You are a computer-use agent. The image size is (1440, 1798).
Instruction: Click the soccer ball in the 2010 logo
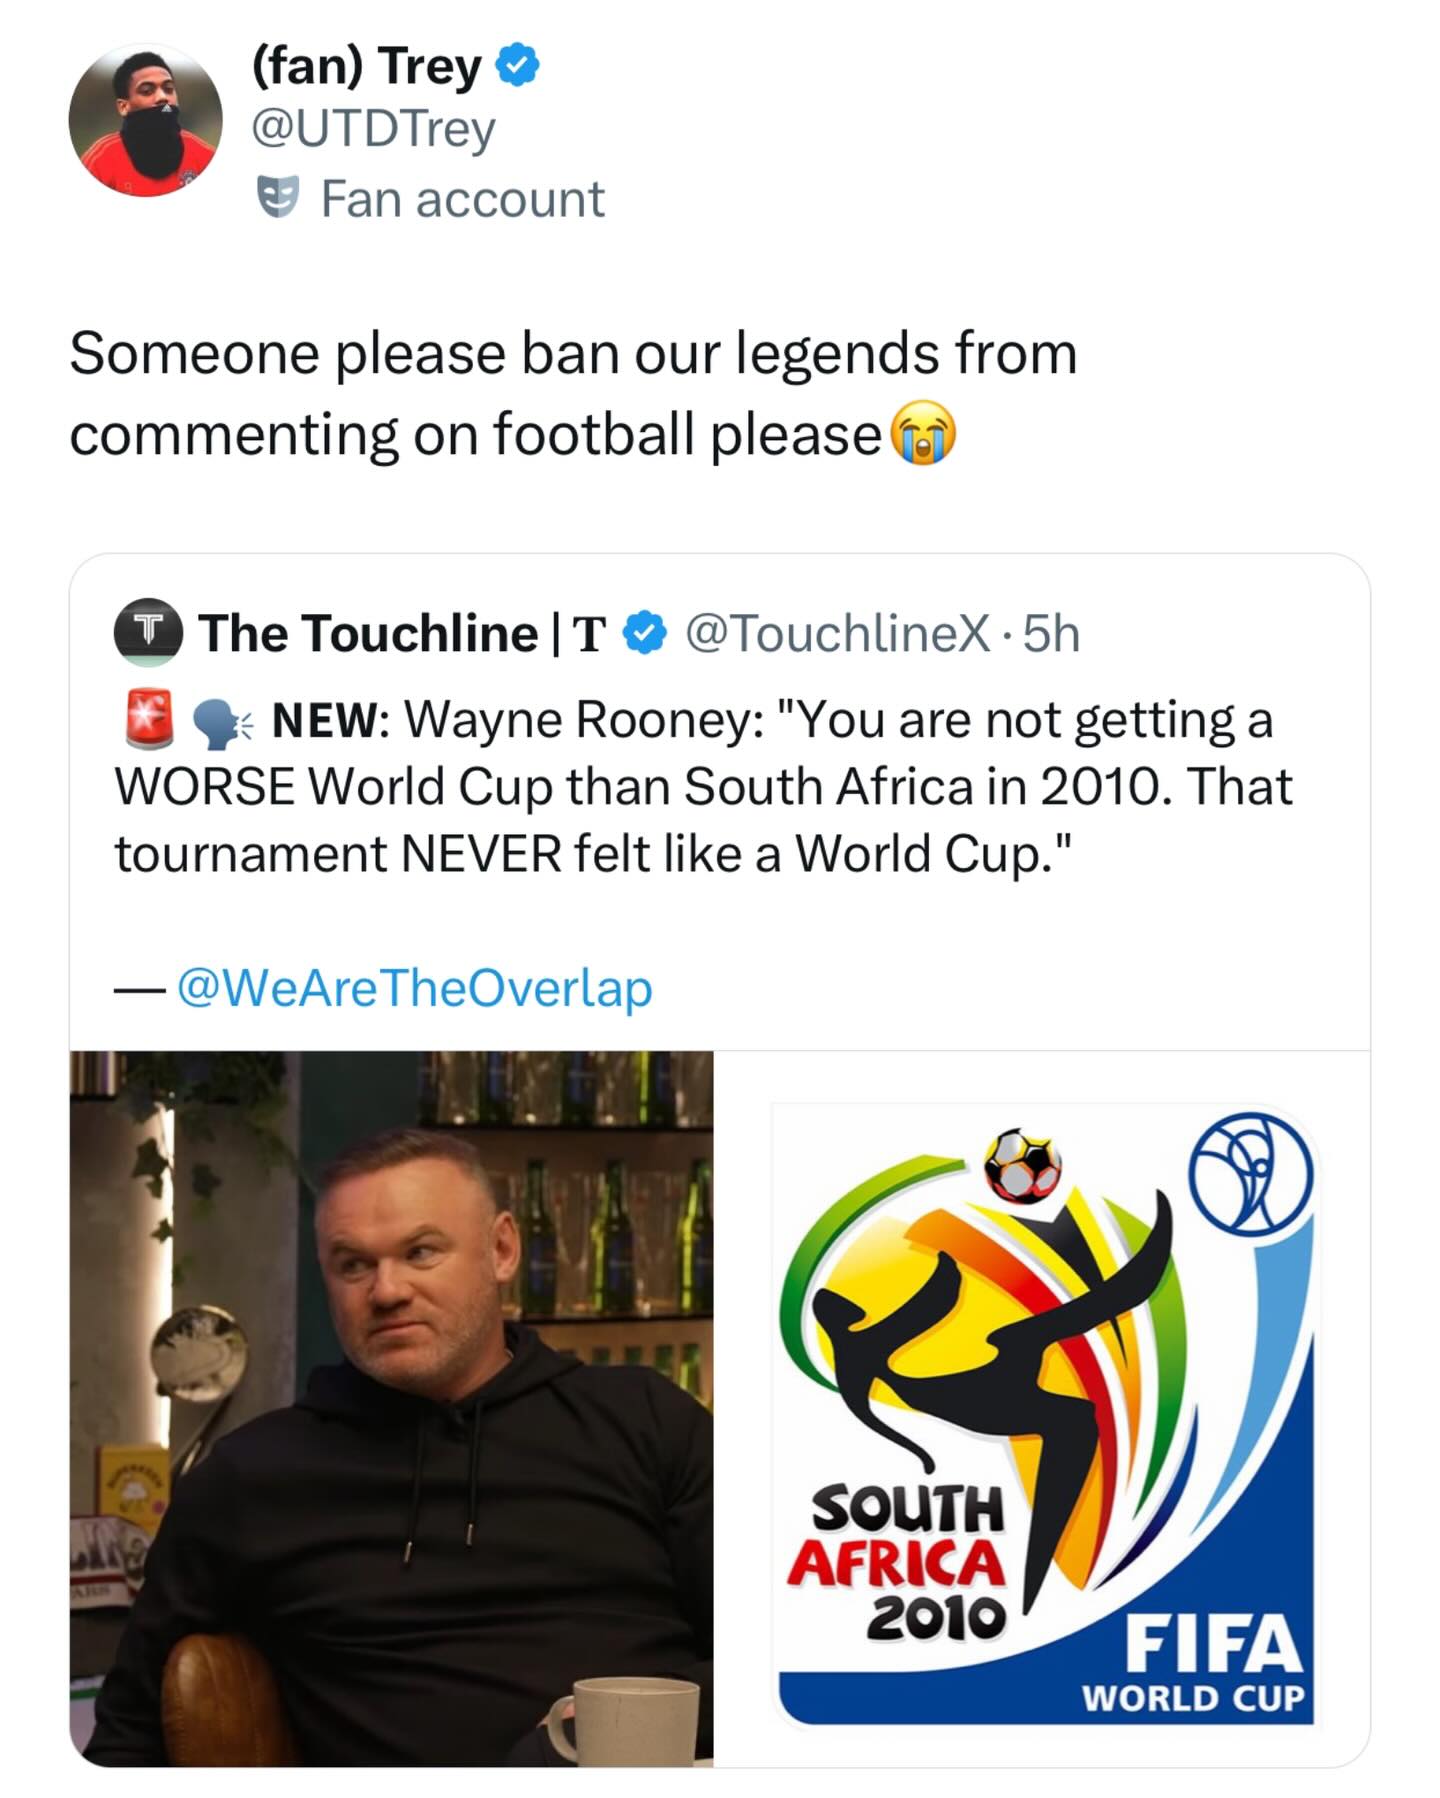coord(1021,1165)
